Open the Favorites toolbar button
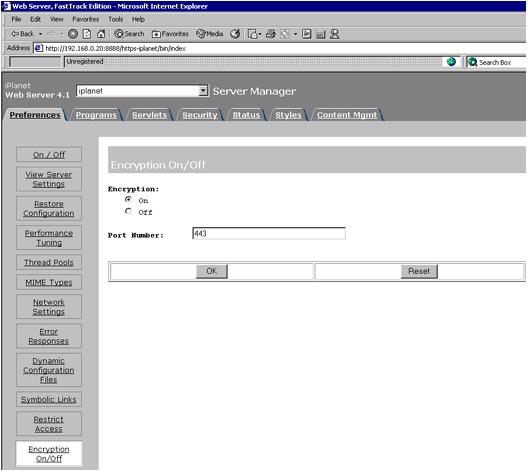Screen dimensions: 528x472 170,34
